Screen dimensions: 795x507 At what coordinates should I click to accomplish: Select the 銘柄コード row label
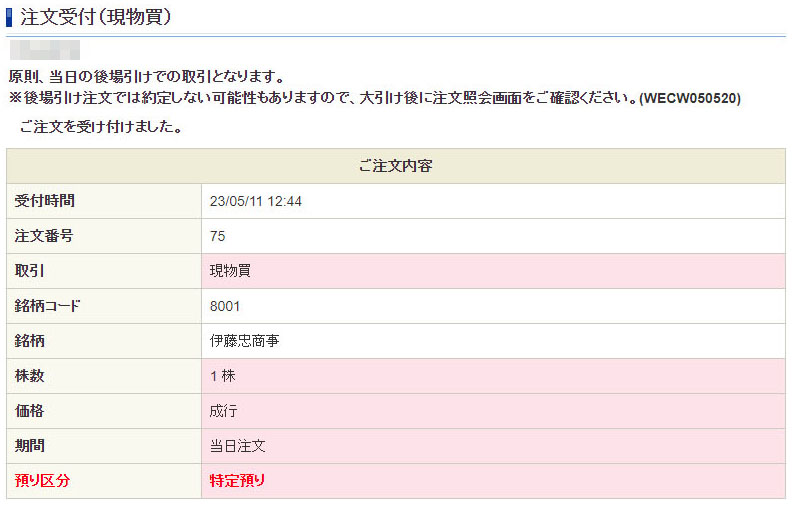[x=48, y=306]
